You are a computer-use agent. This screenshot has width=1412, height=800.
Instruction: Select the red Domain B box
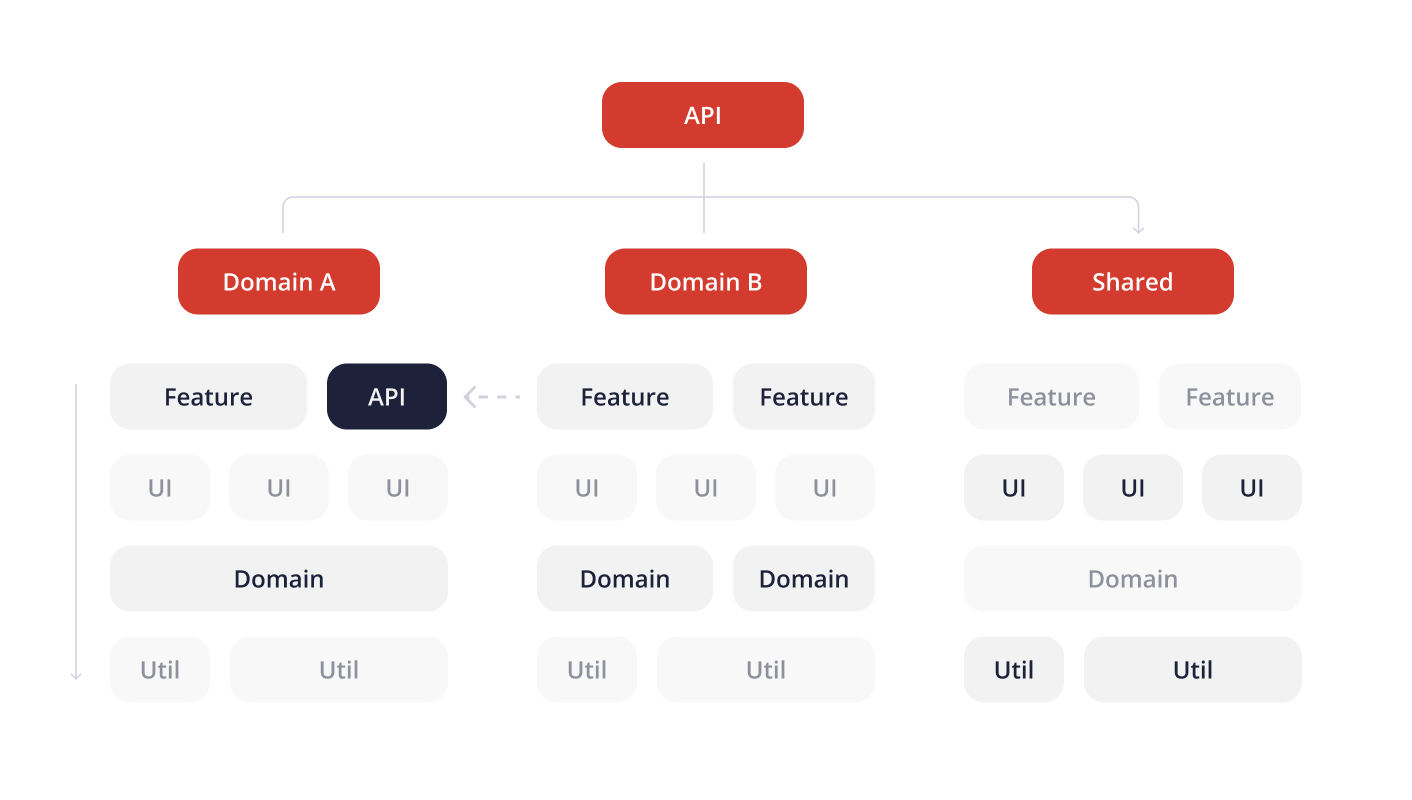coord(705,281)
